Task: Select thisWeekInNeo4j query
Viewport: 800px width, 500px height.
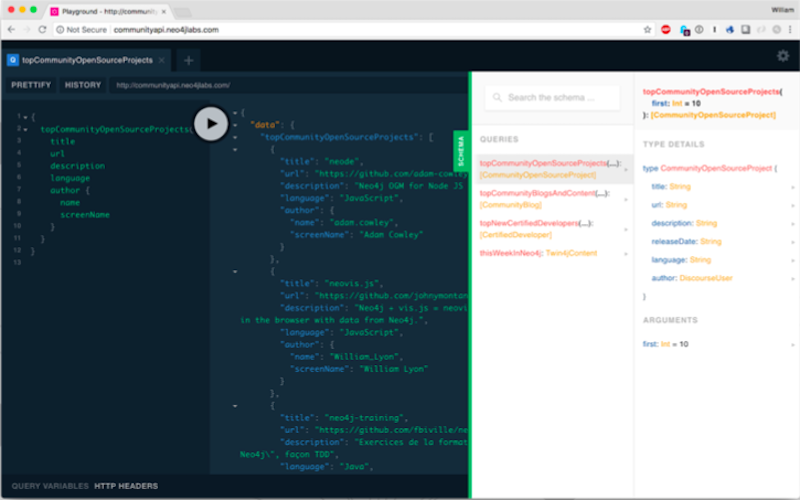Action: 554,253
